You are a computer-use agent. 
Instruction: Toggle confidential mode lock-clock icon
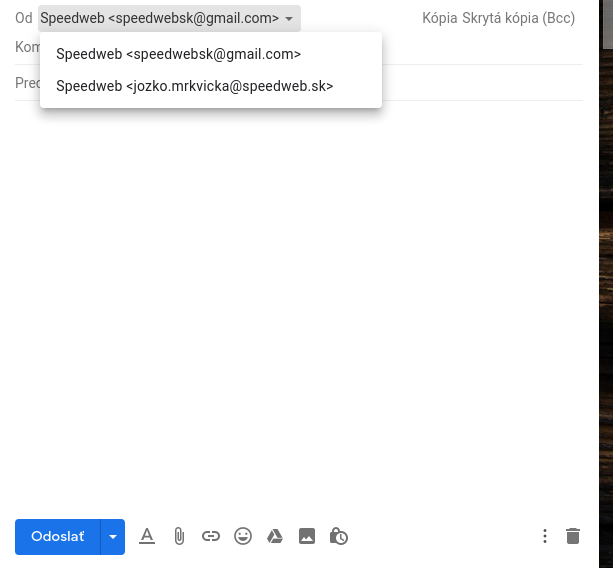339,536
